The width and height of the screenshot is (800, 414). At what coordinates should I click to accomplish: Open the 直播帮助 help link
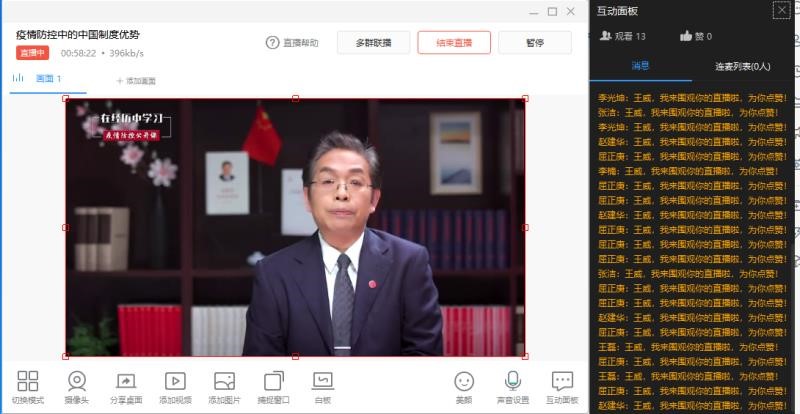pyautogui.click(x=293, y=43)
